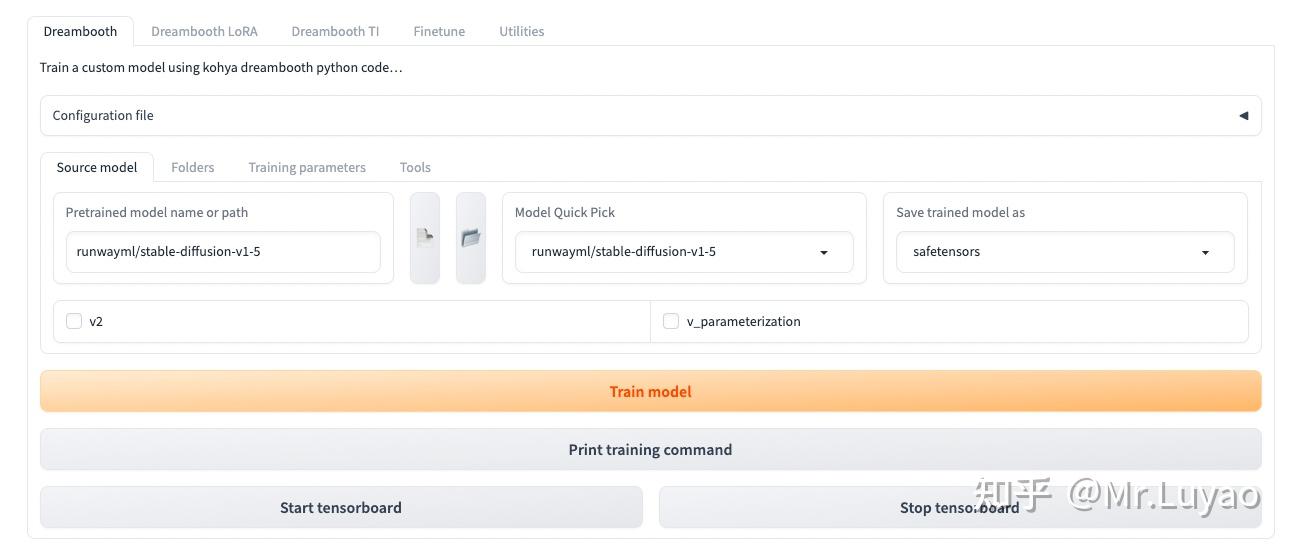Enable the v2 checkbox
This screenshot has height=552, width=1293.
(74, 321)
